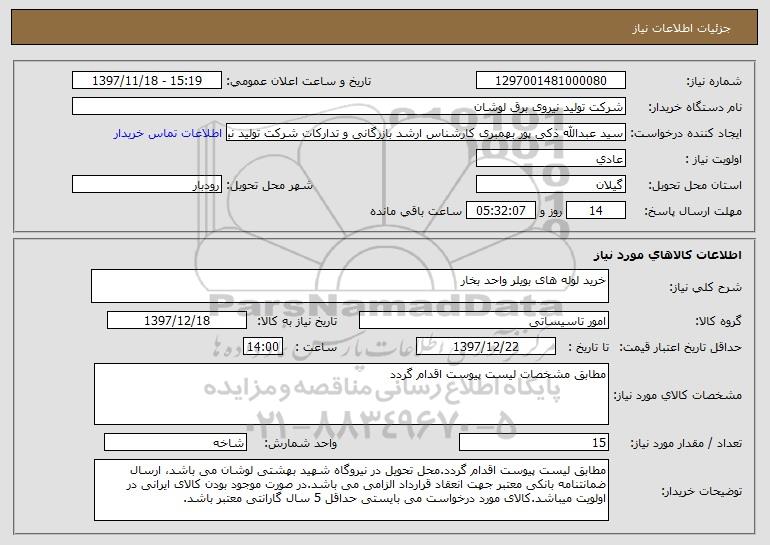Click the remaining days field 14

[x=596, y=211]
